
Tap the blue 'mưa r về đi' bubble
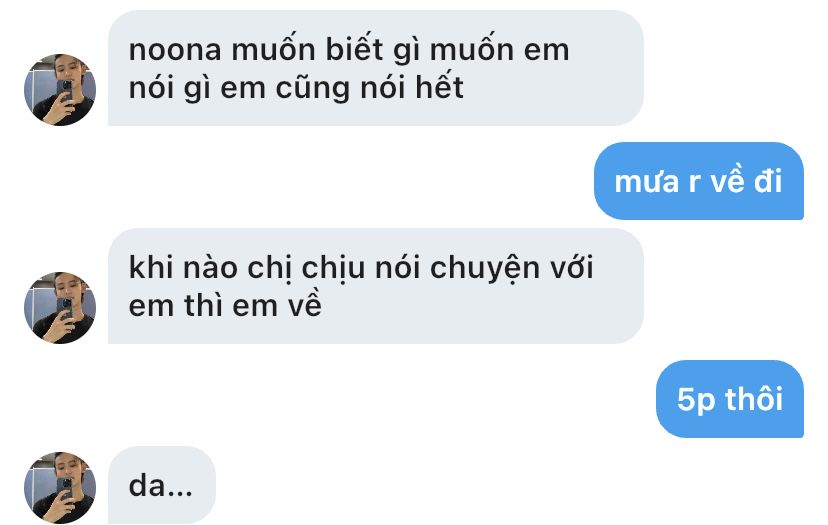pyautogui.click(x=699, y=181)
